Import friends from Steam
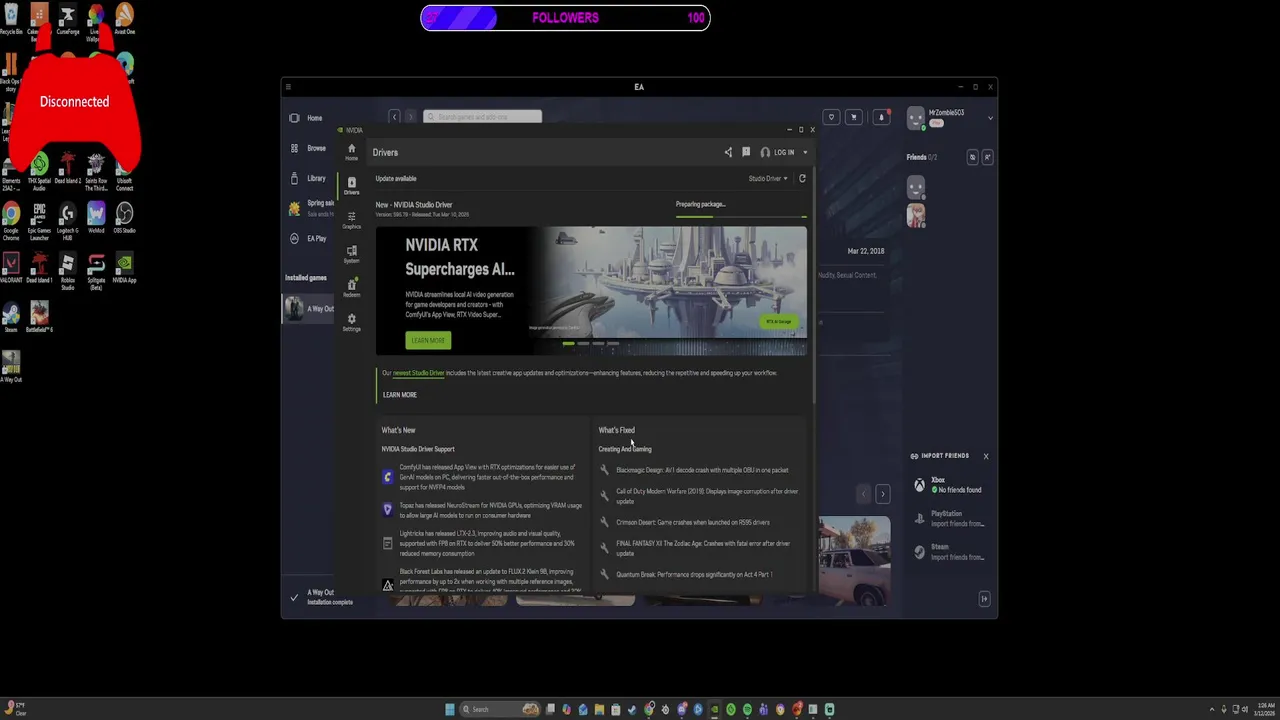 [950, 552]
